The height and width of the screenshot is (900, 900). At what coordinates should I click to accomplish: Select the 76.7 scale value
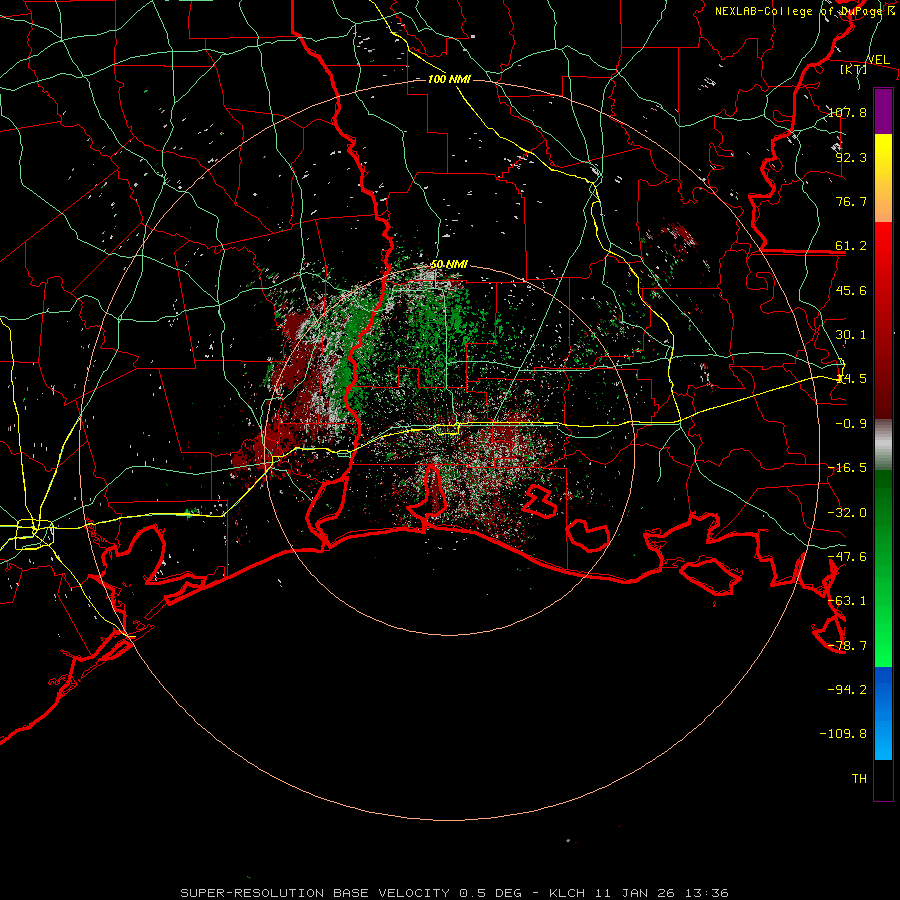coord(851,201)
